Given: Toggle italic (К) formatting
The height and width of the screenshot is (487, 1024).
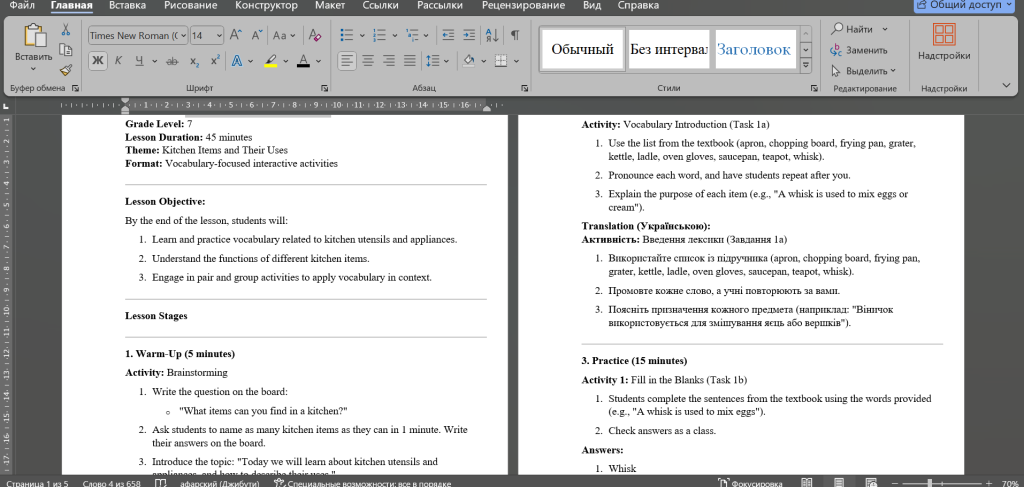Looking at the screenshot, I should point(120,60).
